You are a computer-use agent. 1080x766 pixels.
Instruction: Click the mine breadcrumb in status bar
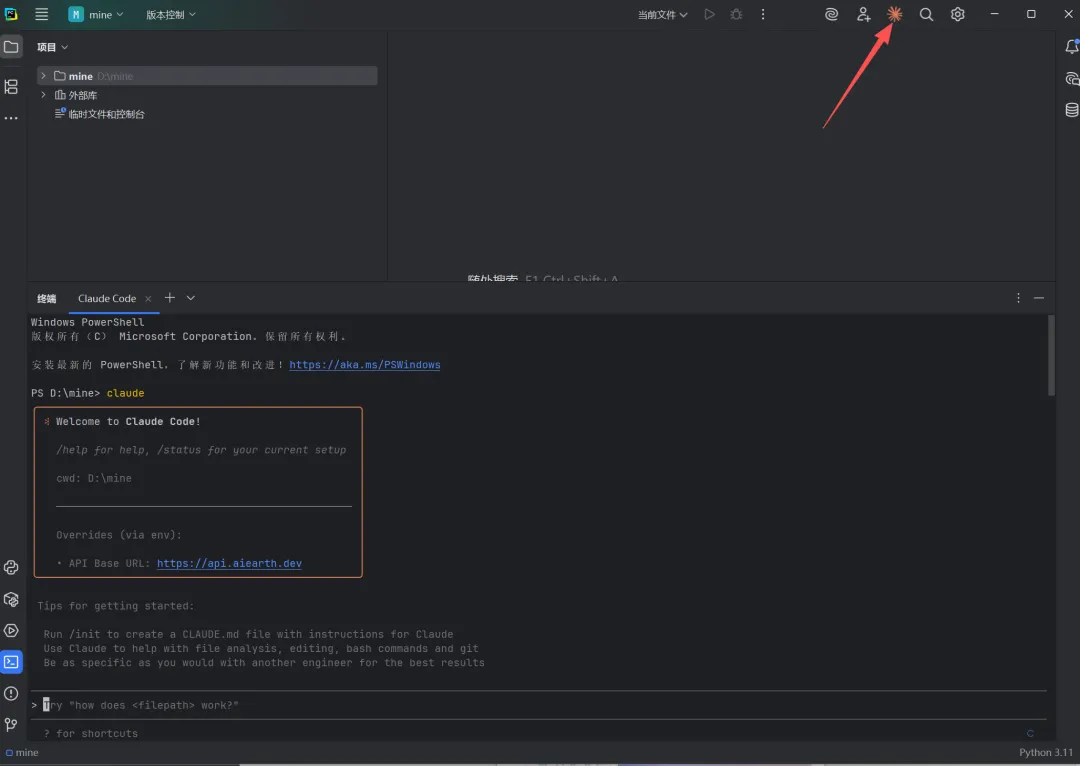click(22, 752)
